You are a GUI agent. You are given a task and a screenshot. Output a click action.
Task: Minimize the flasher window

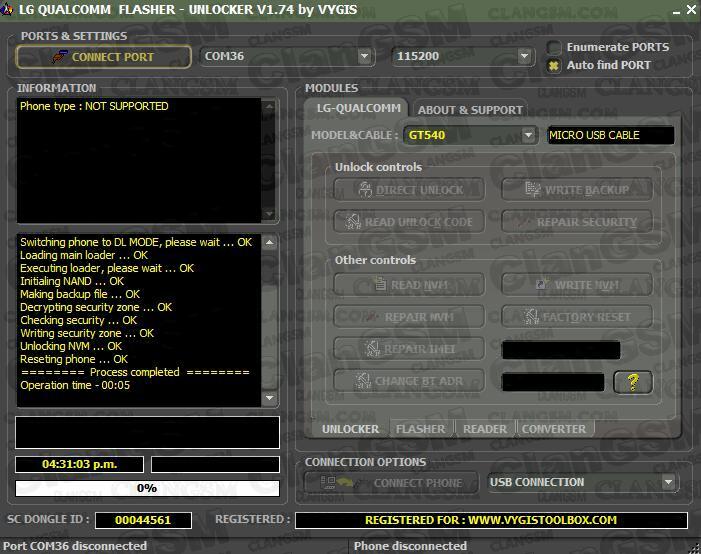coord(676,11)
